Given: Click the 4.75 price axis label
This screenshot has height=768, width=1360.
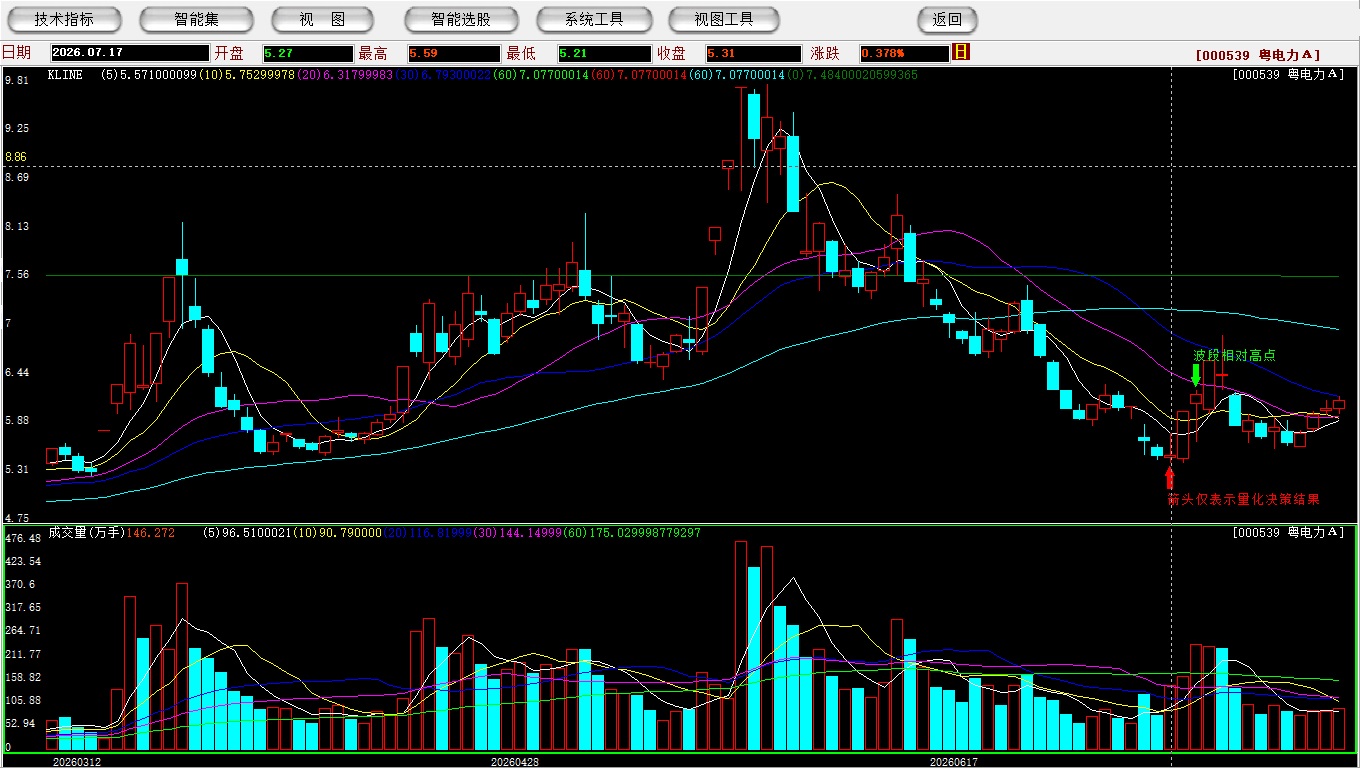Looking at the screenshot, I should coord(16,518).
